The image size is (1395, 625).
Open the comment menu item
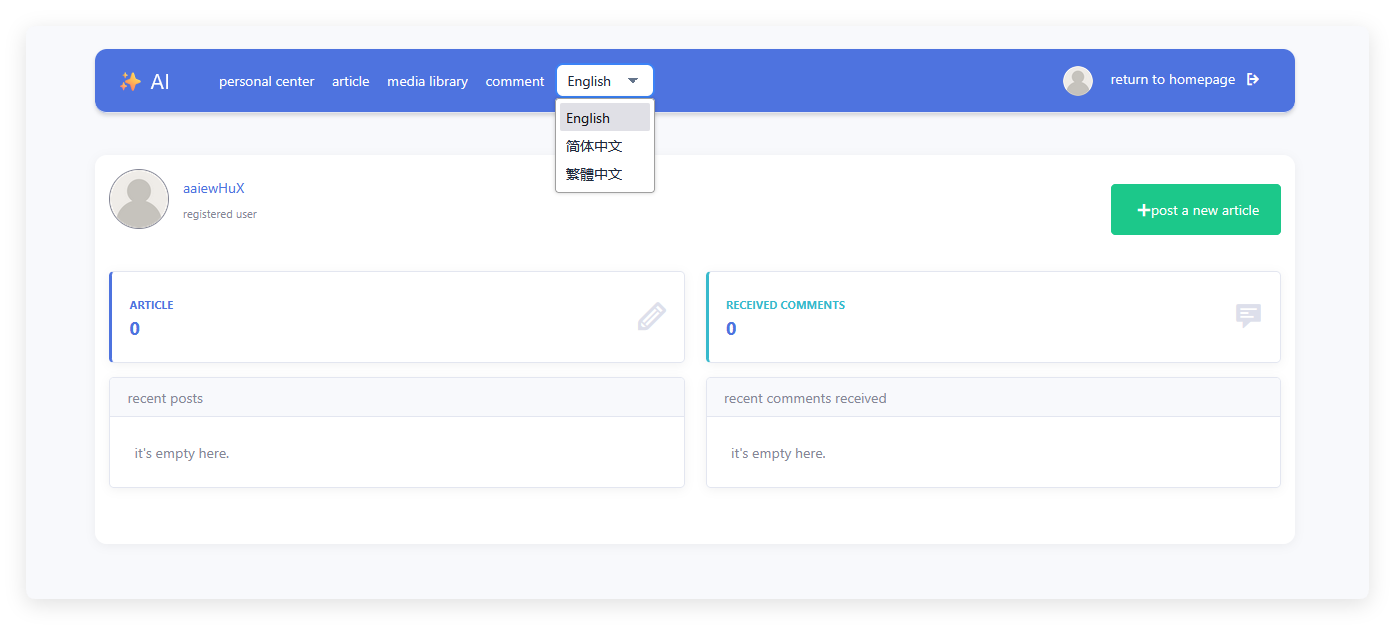tap(515, 81)
